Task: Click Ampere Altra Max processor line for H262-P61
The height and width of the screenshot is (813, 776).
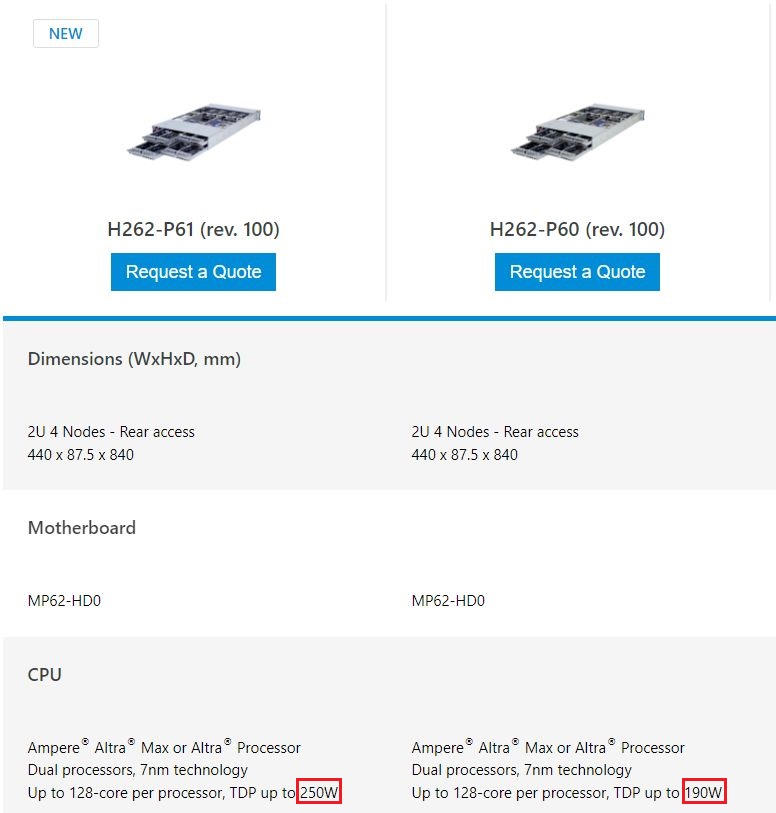Action: [164, 747]
